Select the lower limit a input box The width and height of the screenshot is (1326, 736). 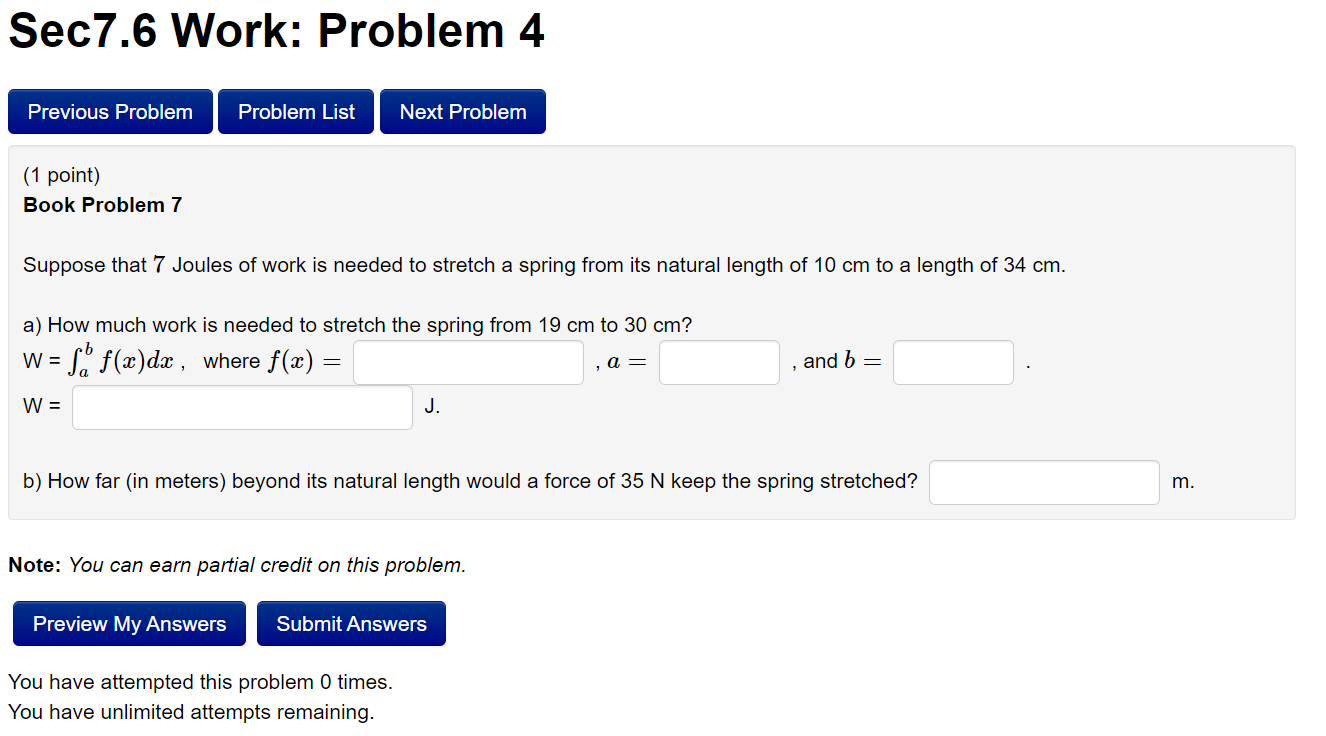718,362
